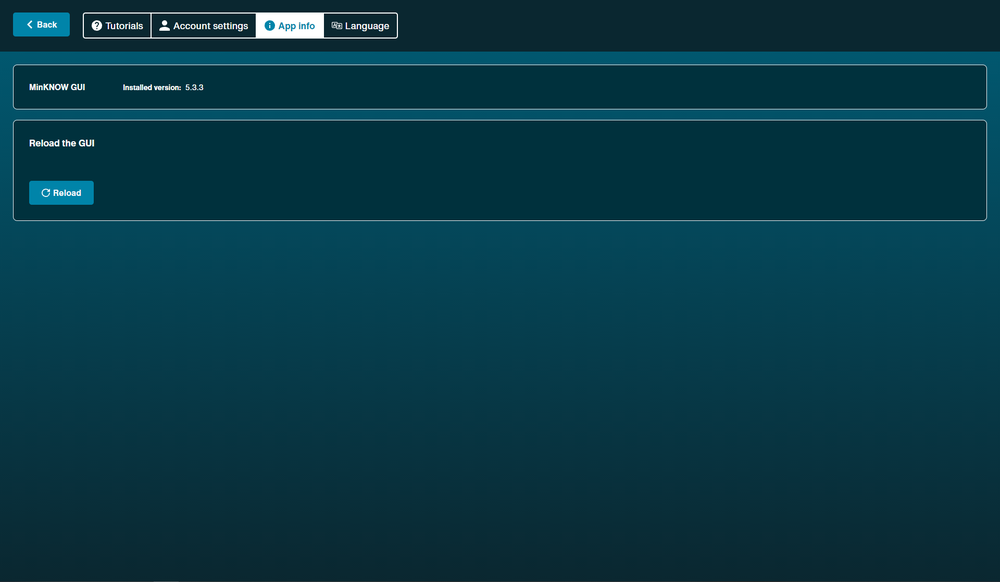The image size is (1000, 582).
Task: Select the installed version number 5.3.3
Action: 195,87
